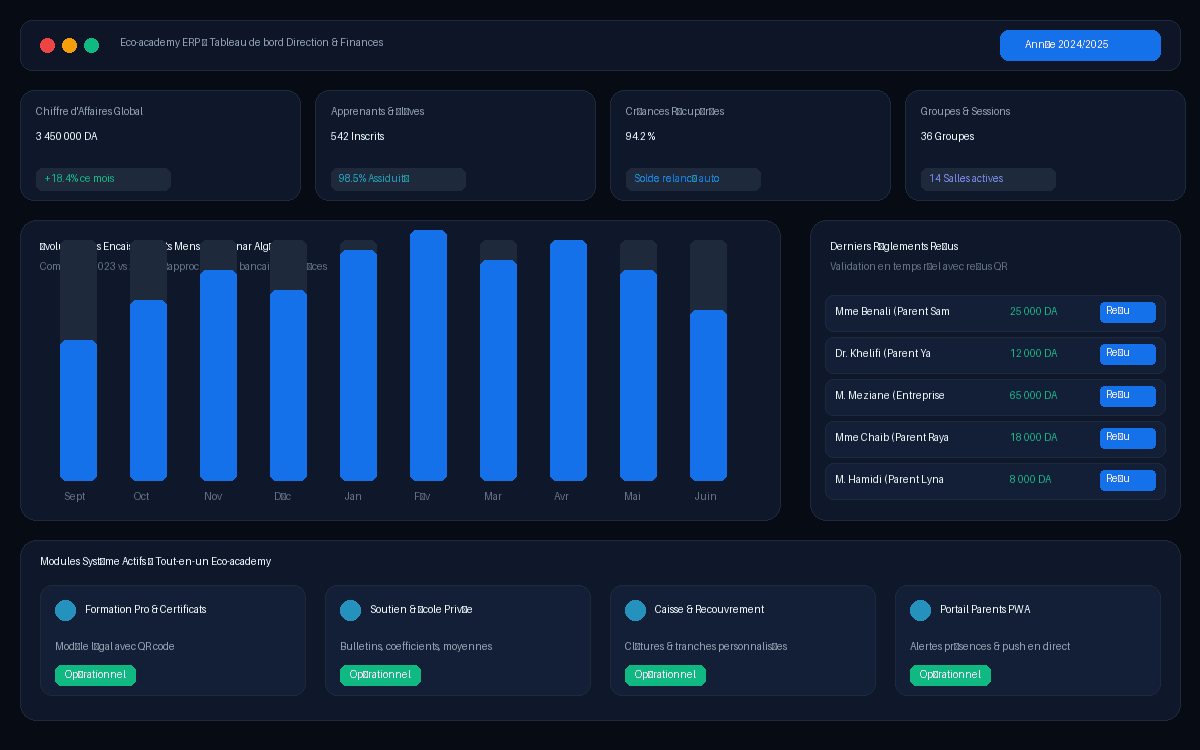This screenshot has width=1200, height=750.
Task: Click the '98.5% Assiduité' badge
Action: [398, 179]
